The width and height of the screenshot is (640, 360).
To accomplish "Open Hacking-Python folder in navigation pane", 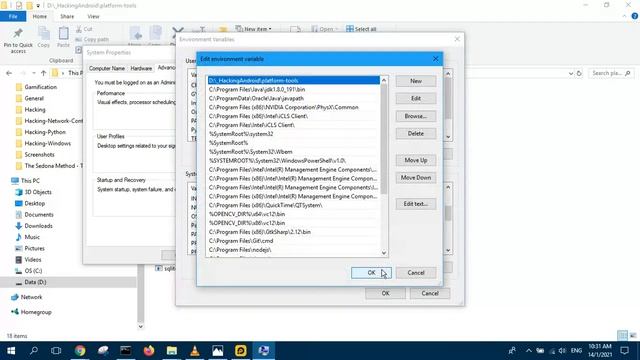I will pyautogui.click(x=45, y=132).
